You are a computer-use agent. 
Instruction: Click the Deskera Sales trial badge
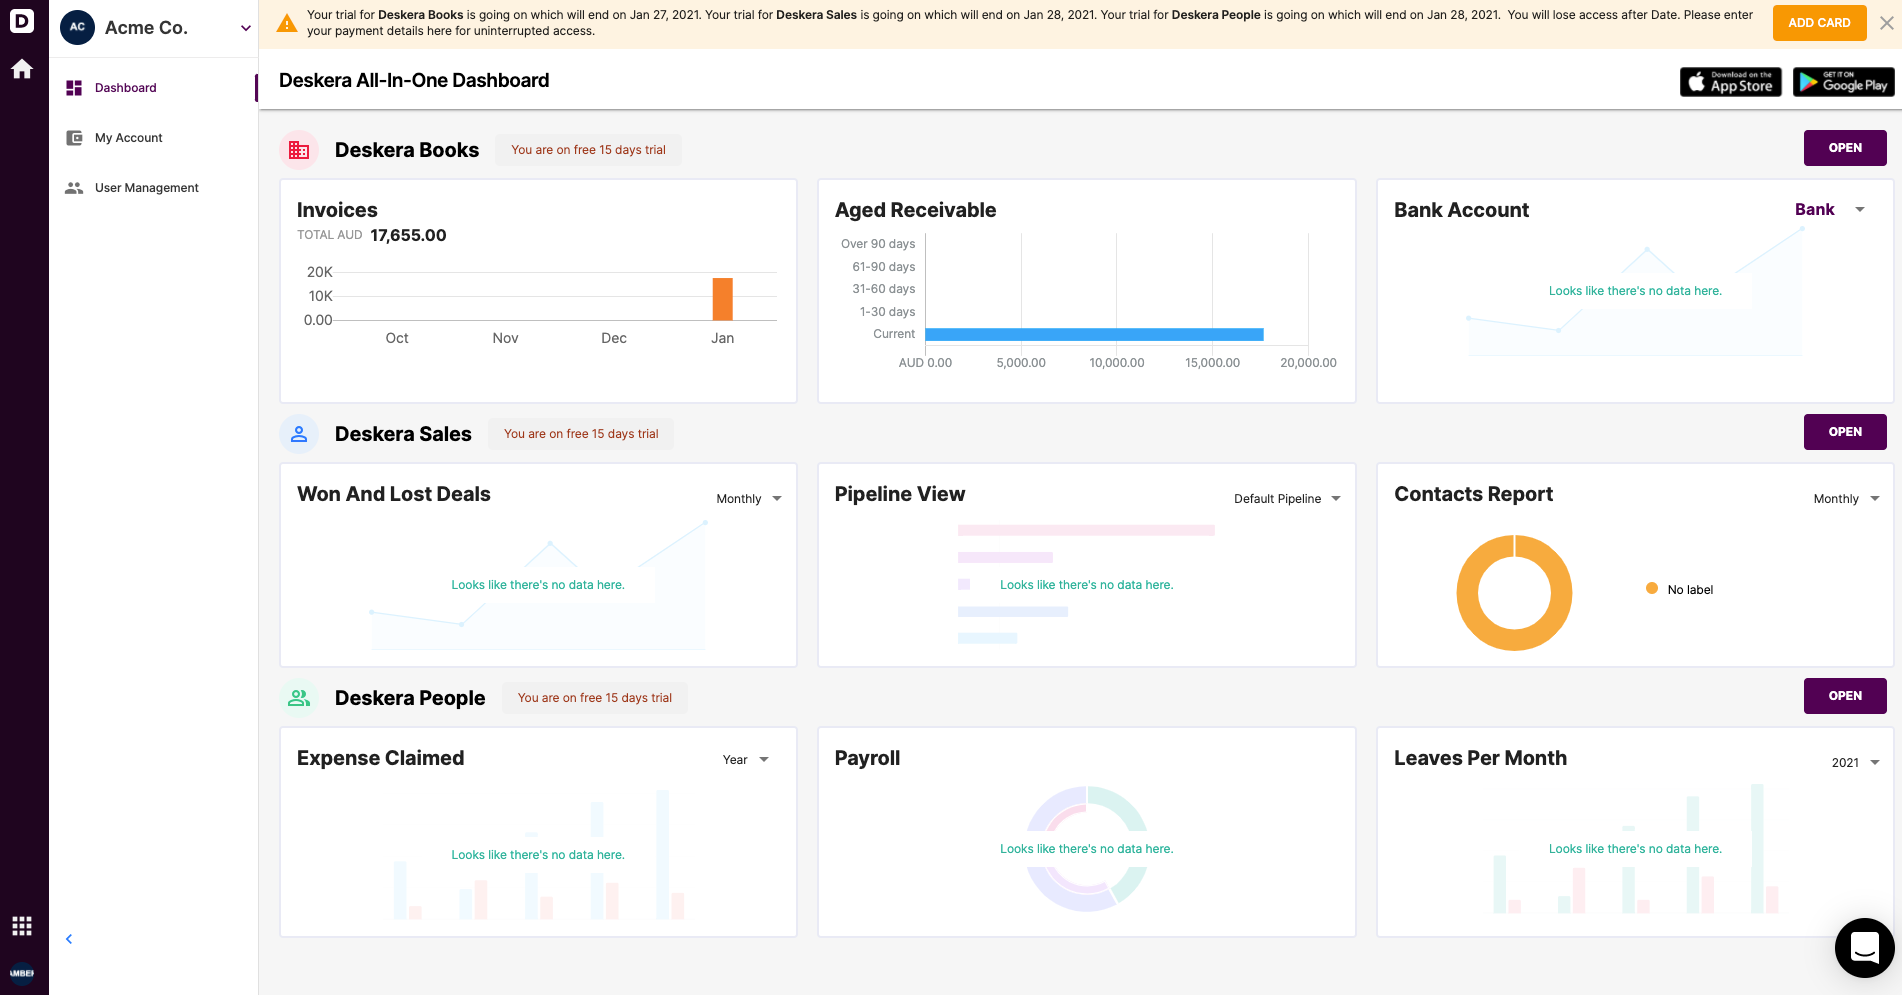point(581,434)
